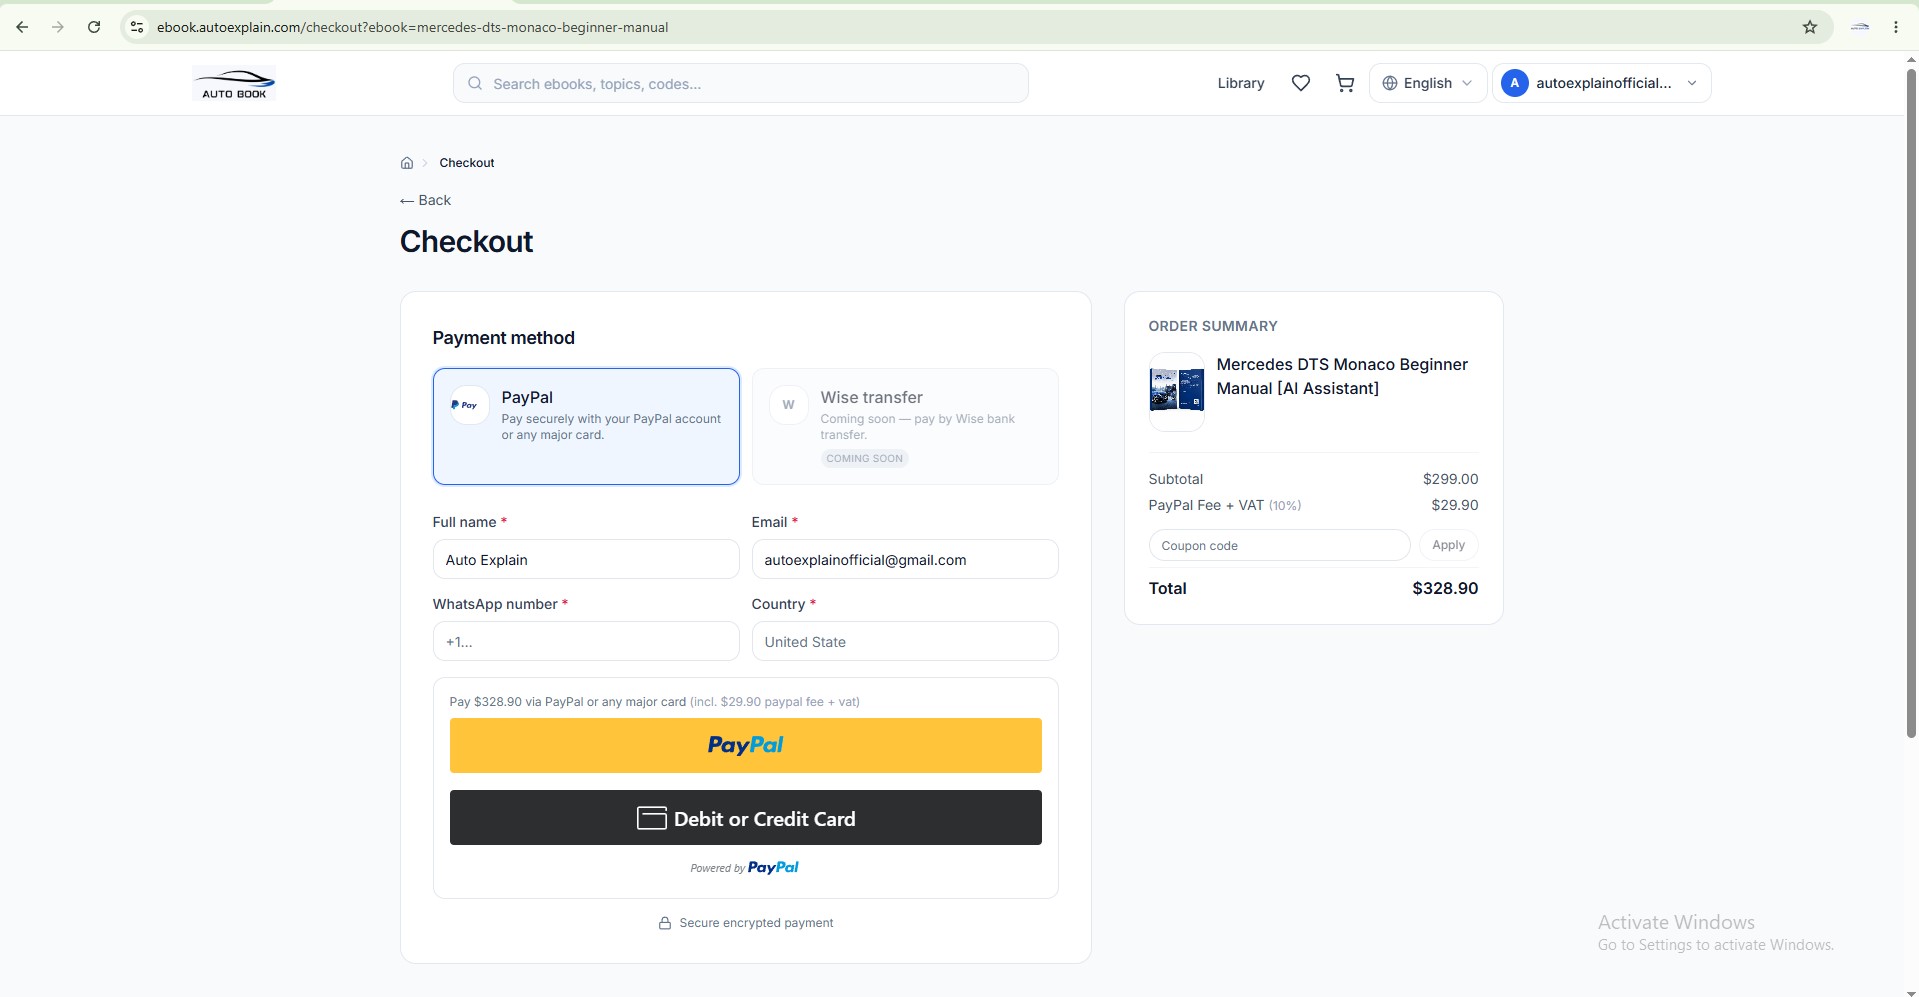This screenshot has width=1919, height=997.
Task: Go to home via breadcrumb house icon
Action: click(x=407, y=163)
